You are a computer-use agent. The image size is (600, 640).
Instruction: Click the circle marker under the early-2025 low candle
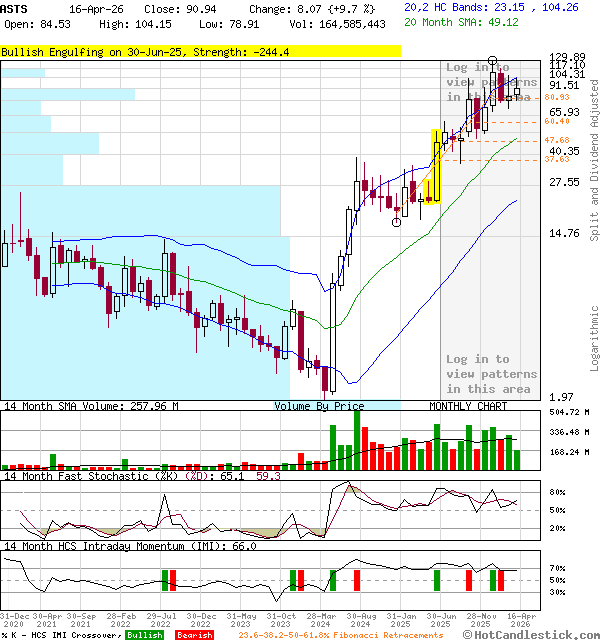[x=397, y=221]
